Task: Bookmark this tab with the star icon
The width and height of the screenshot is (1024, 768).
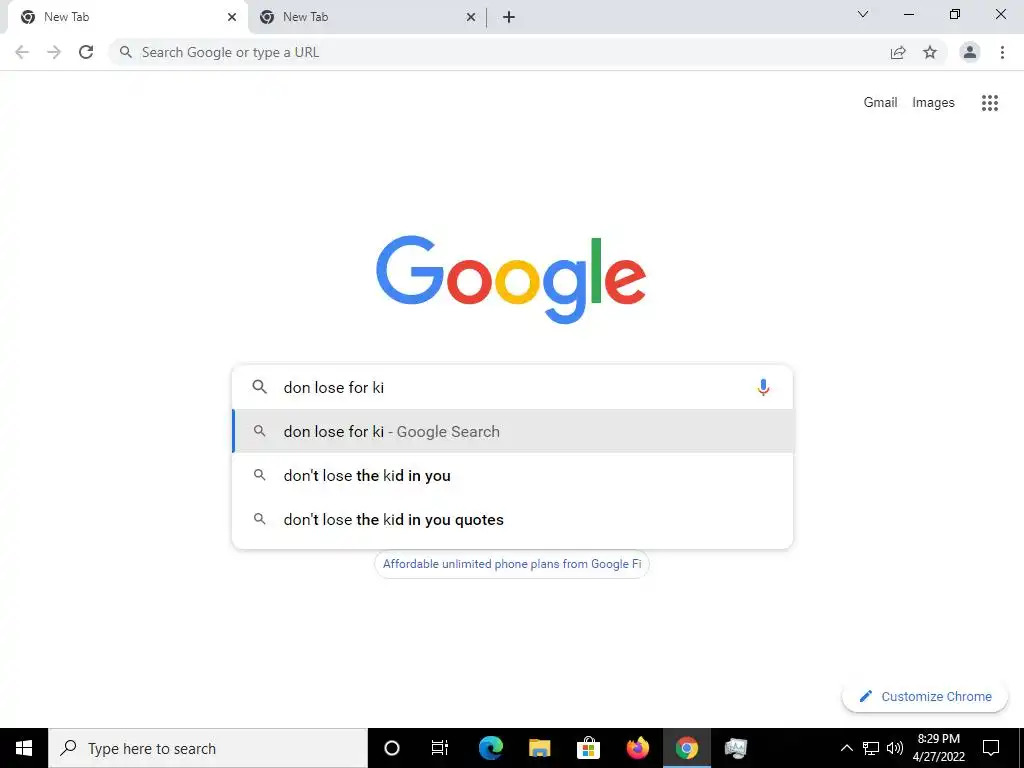Action: tap(930, 52)
